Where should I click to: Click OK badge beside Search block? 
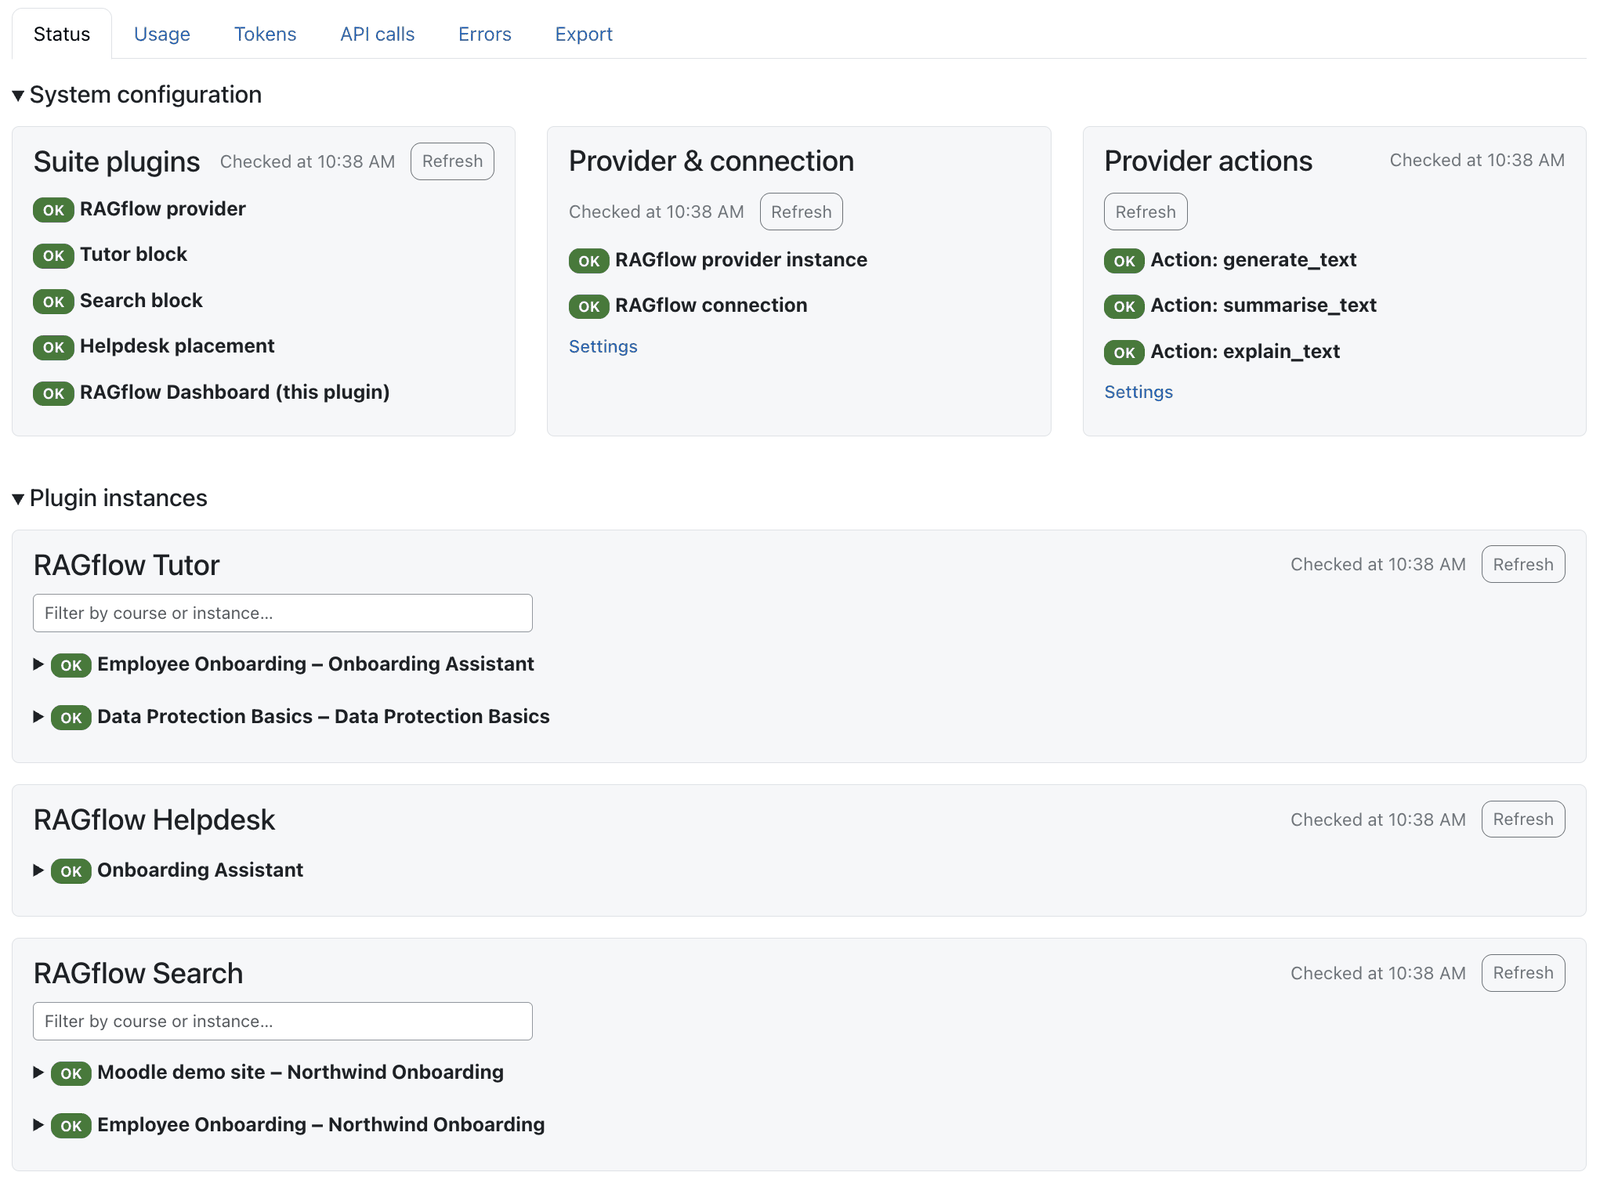tap(53, 302)
